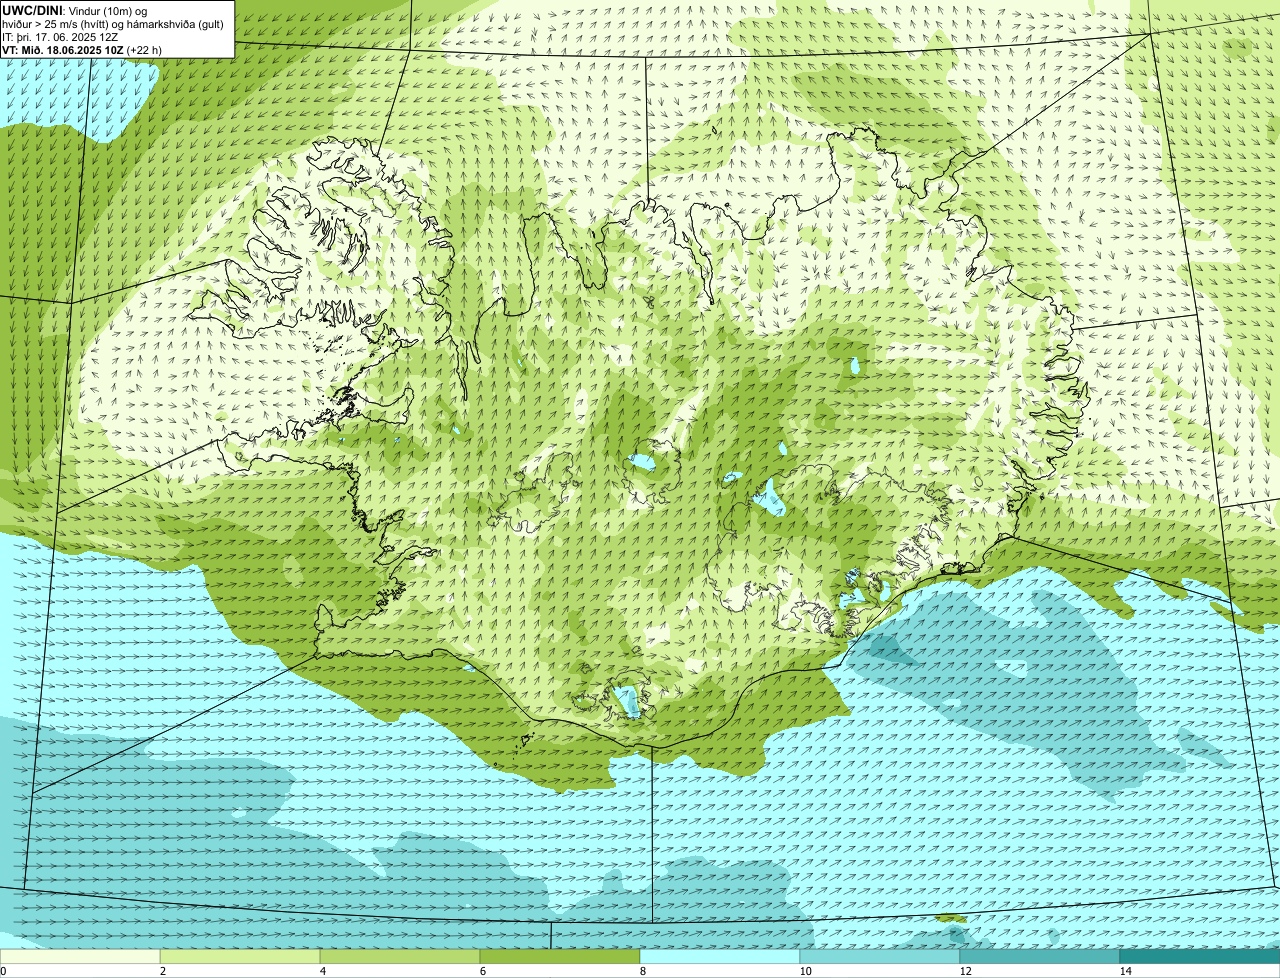1280x978 pixels.
Task: Click the teal 12–14 legend swatch
Action: [1040, 956]
